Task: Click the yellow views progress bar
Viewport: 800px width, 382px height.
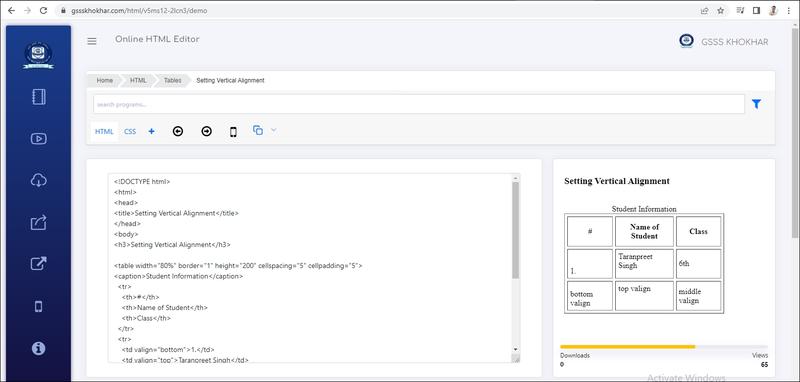Action: coord(627,347)
